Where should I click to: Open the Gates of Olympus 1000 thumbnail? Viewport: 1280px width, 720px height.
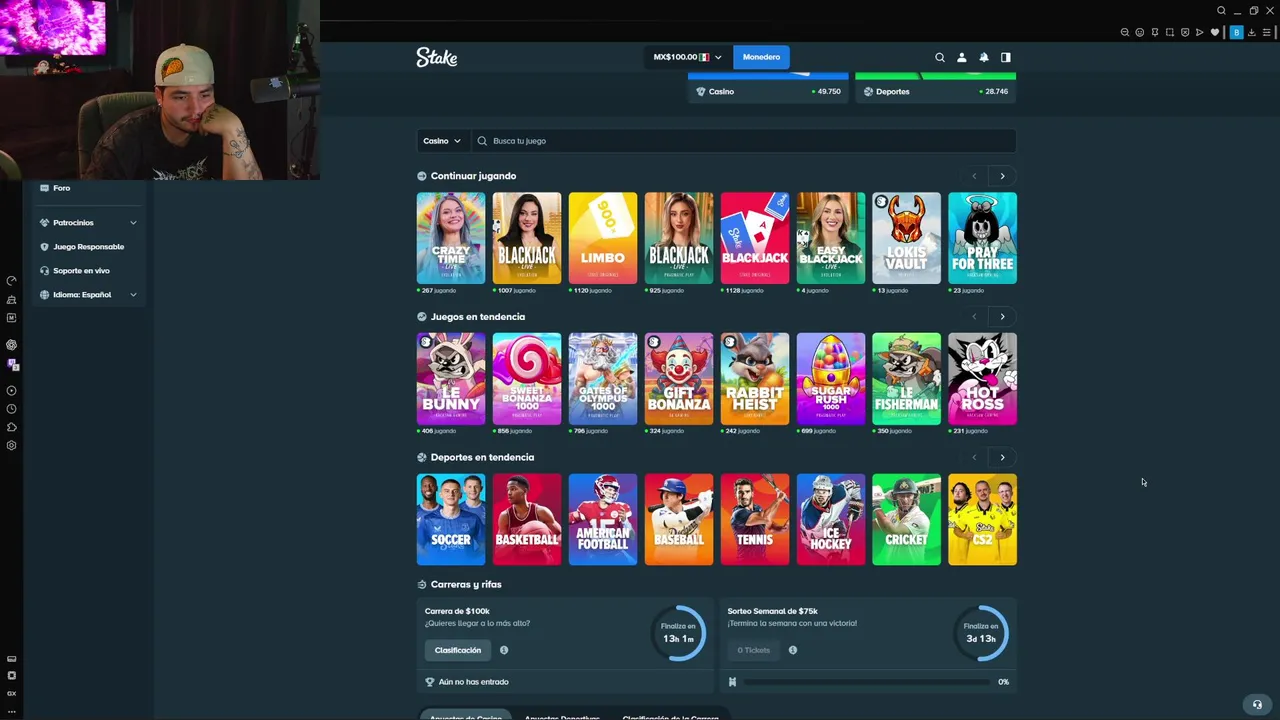[x=603, y=379]
